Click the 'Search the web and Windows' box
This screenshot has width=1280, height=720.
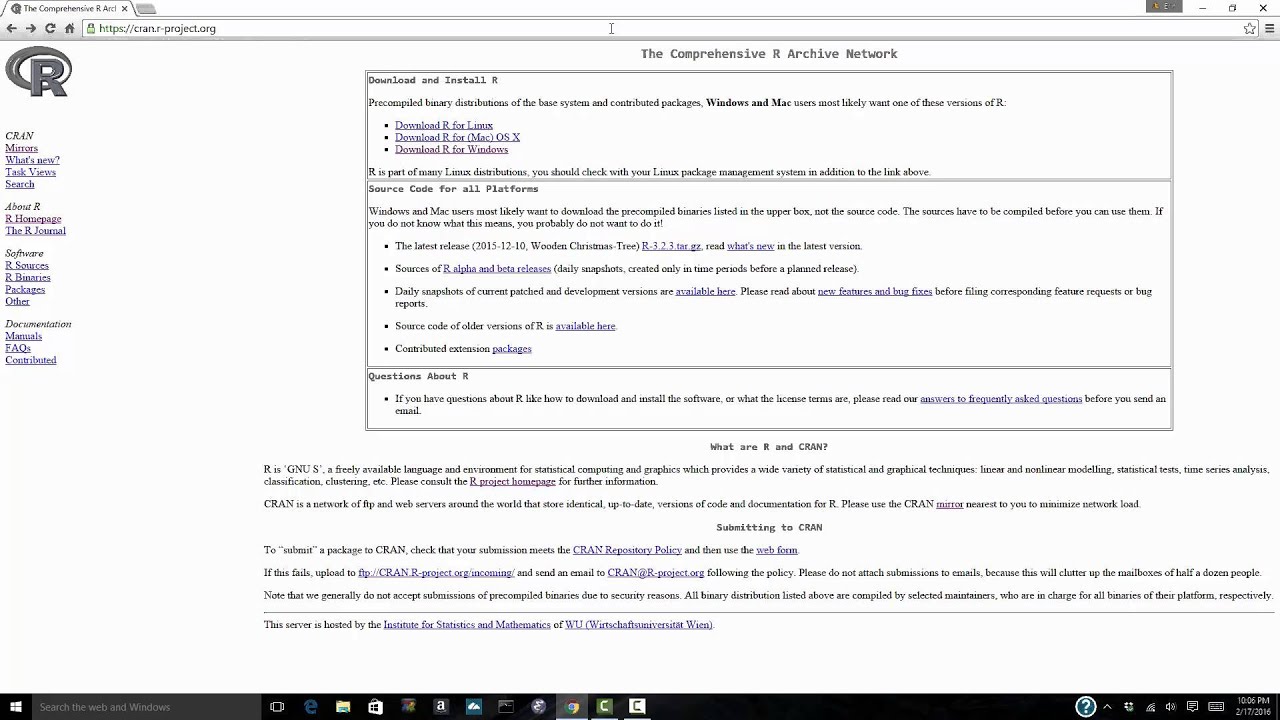[x=146, y=707]
